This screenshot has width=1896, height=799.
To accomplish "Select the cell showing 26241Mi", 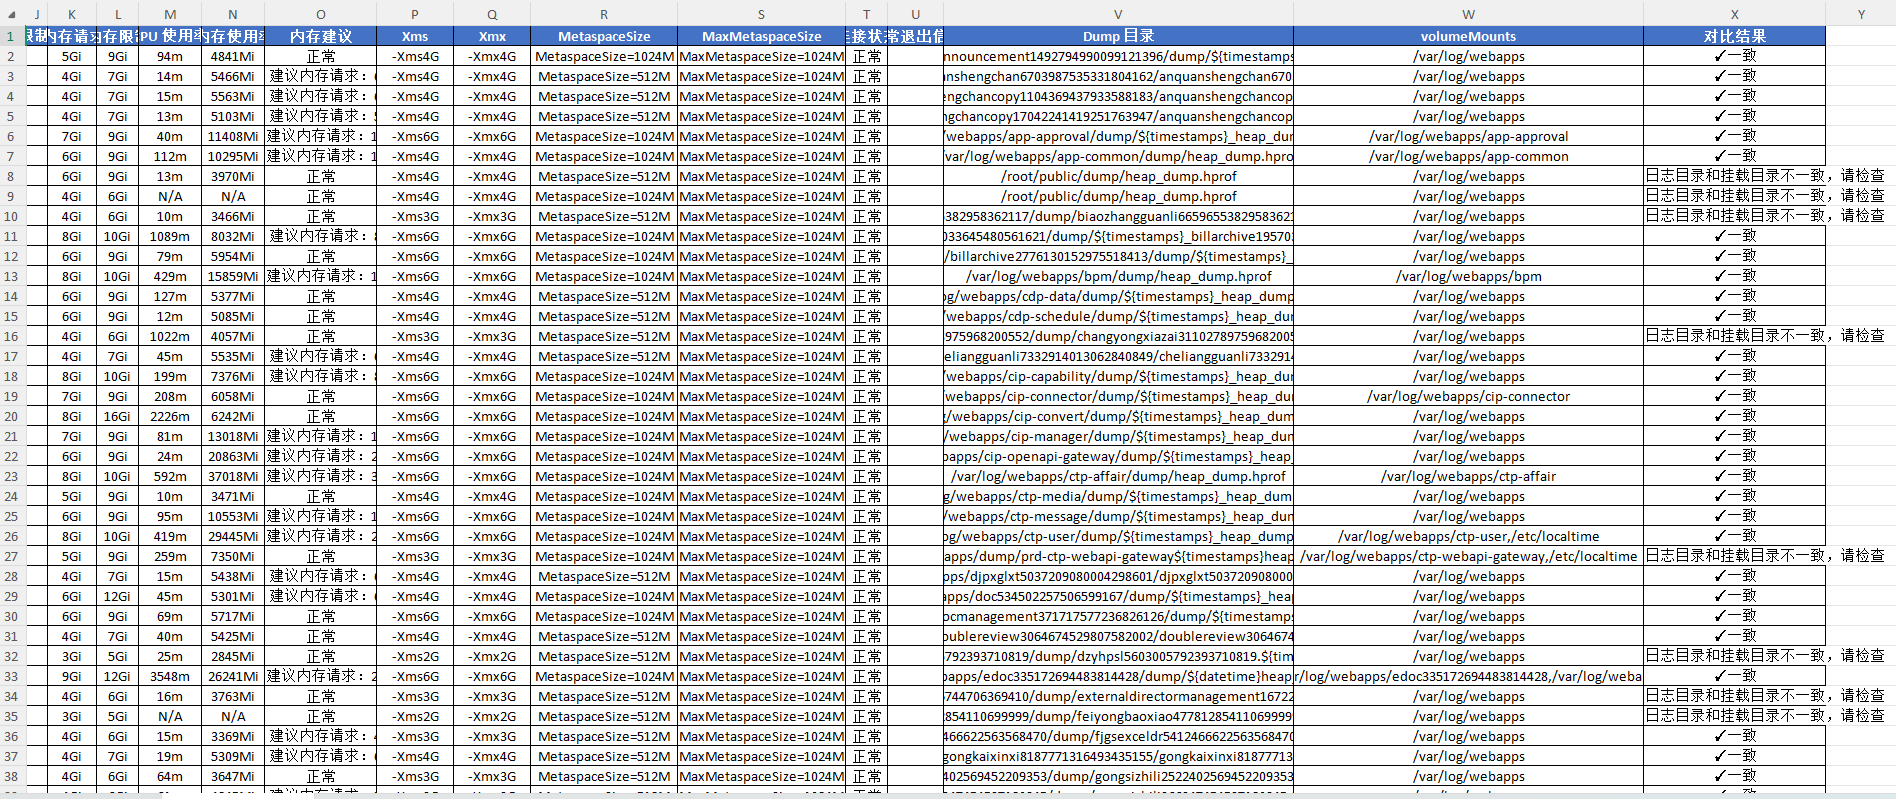I will pyautogui.click(x=233, y=676).
